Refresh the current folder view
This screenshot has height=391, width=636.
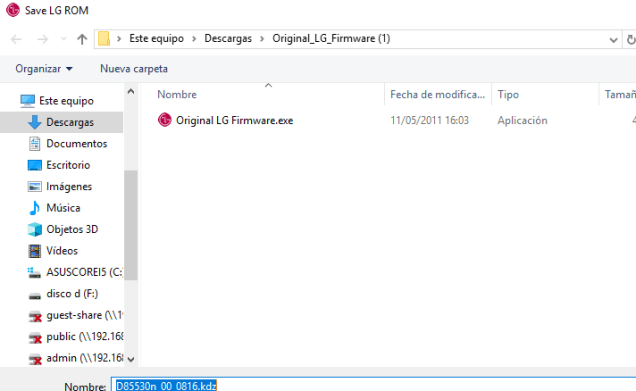point(631,40)
